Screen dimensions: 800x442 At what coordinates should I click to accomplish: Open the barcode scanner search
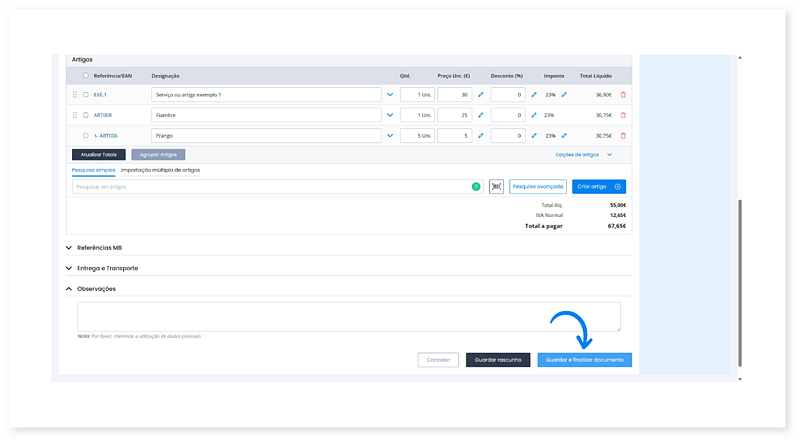496,187
